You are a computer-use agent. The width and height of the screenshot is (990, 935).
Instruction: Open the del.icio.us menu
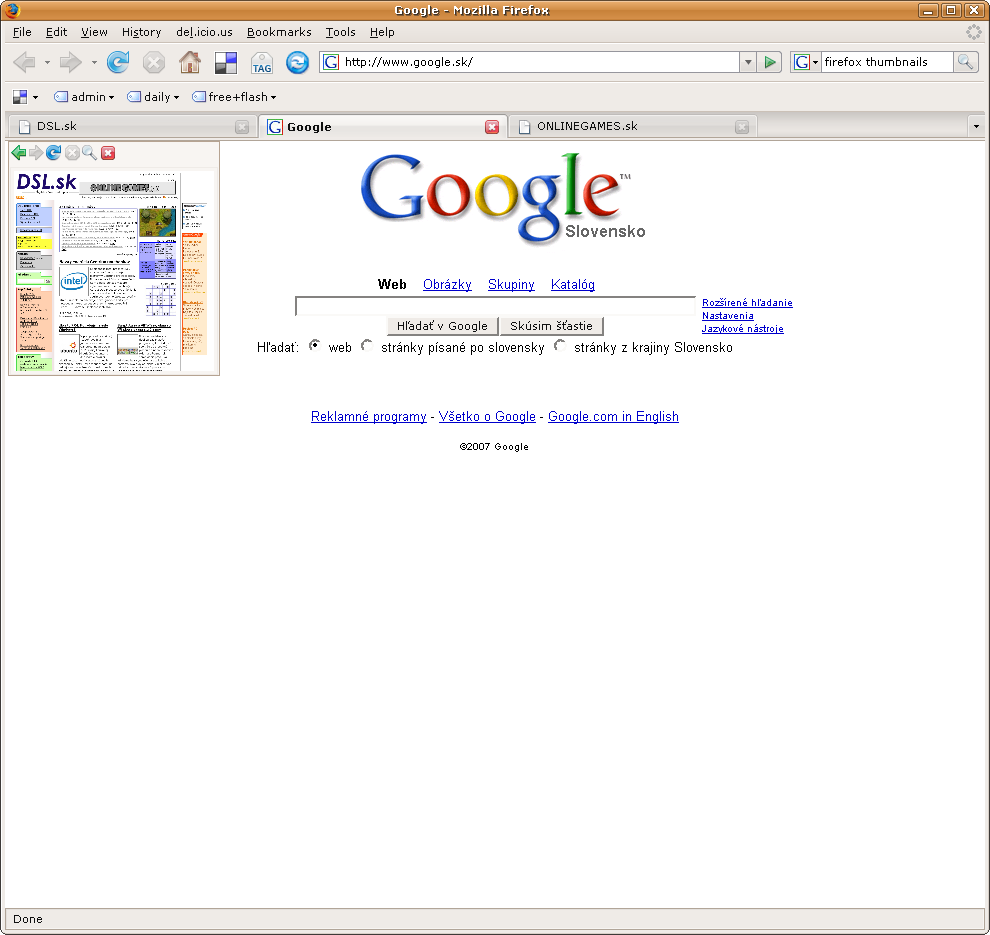pos(204,32)
